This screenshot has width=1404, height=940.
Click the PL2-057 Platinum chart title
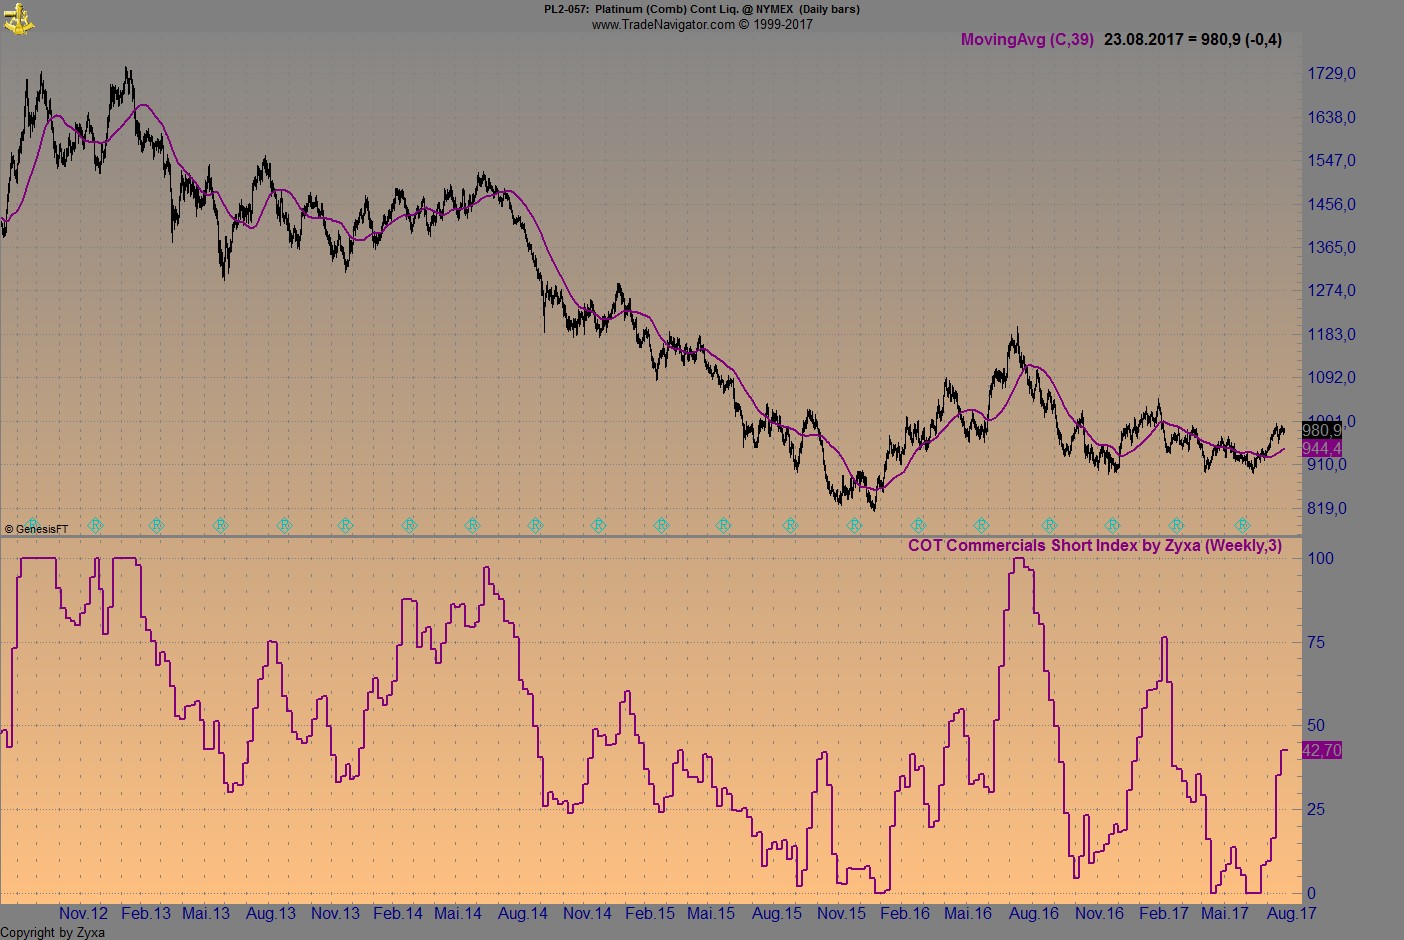[x=701, y=9]
